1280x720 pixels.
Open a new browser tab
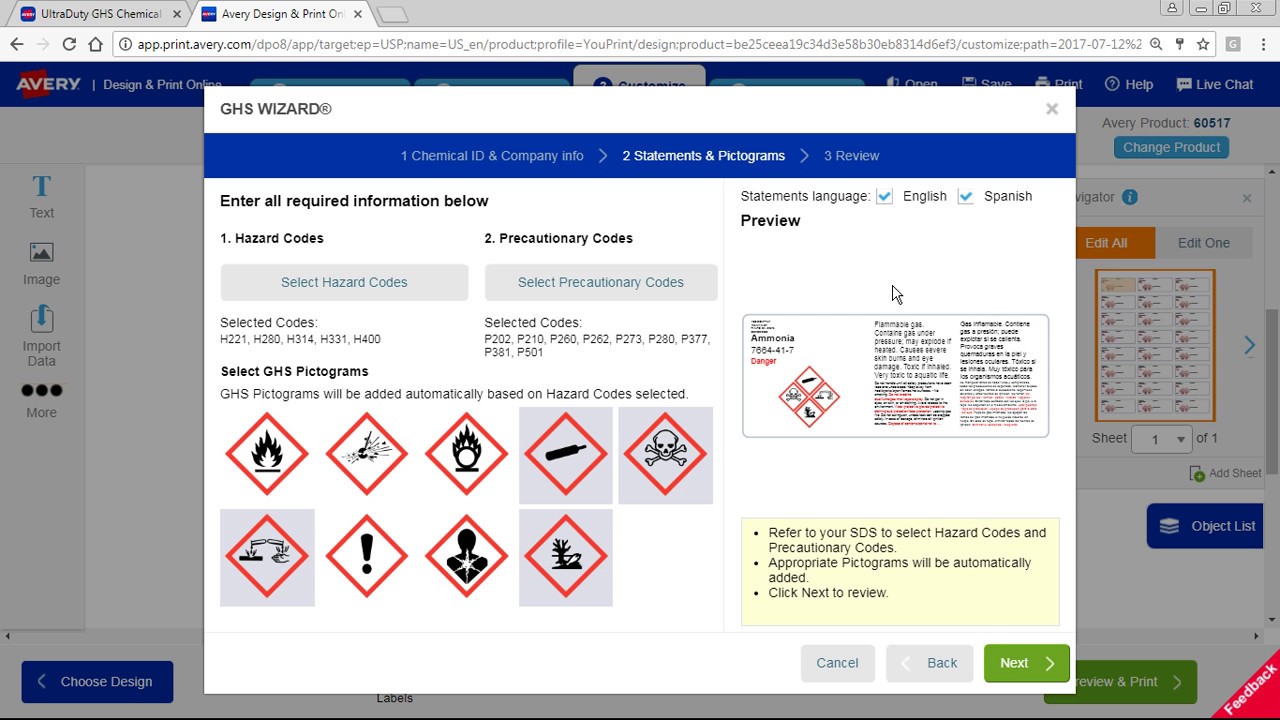[392, 14]
